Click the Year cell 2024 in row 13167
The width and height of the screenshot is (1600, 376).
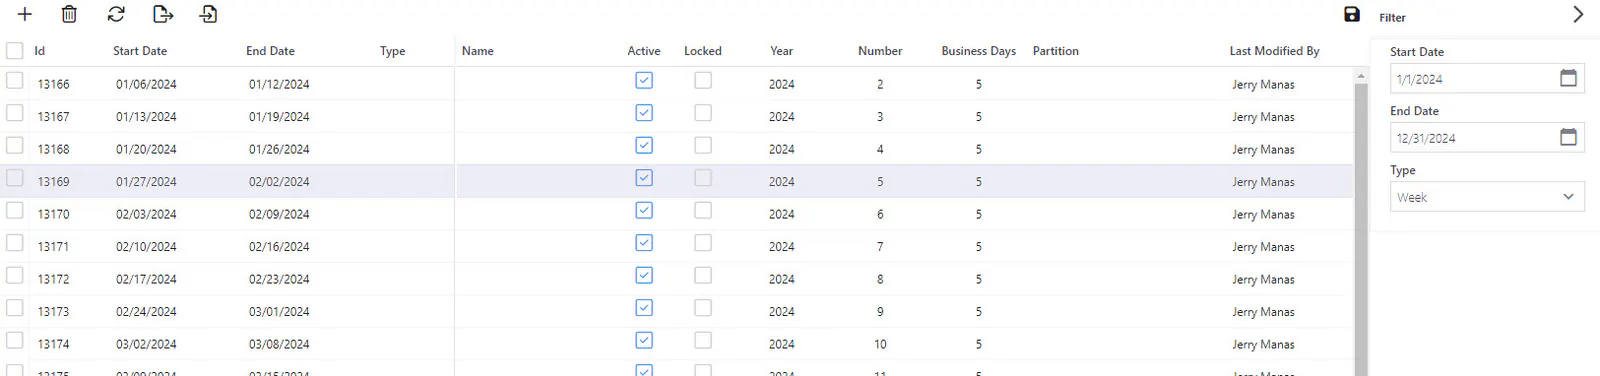click(x=782, y=117)
